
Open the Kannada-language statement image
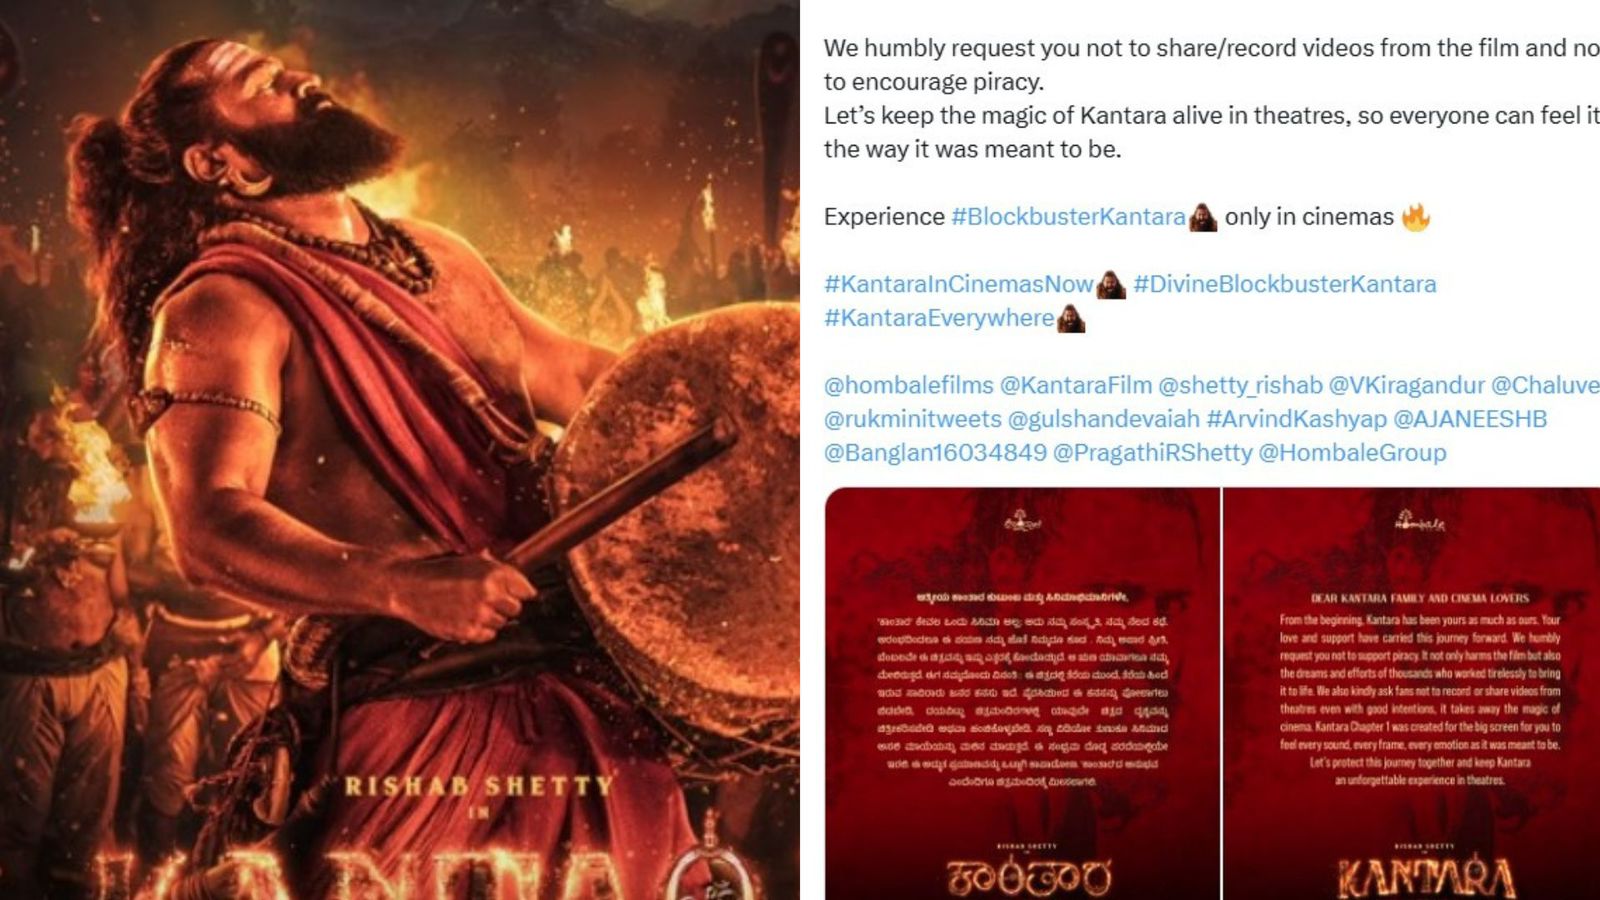pos(1022,694)
